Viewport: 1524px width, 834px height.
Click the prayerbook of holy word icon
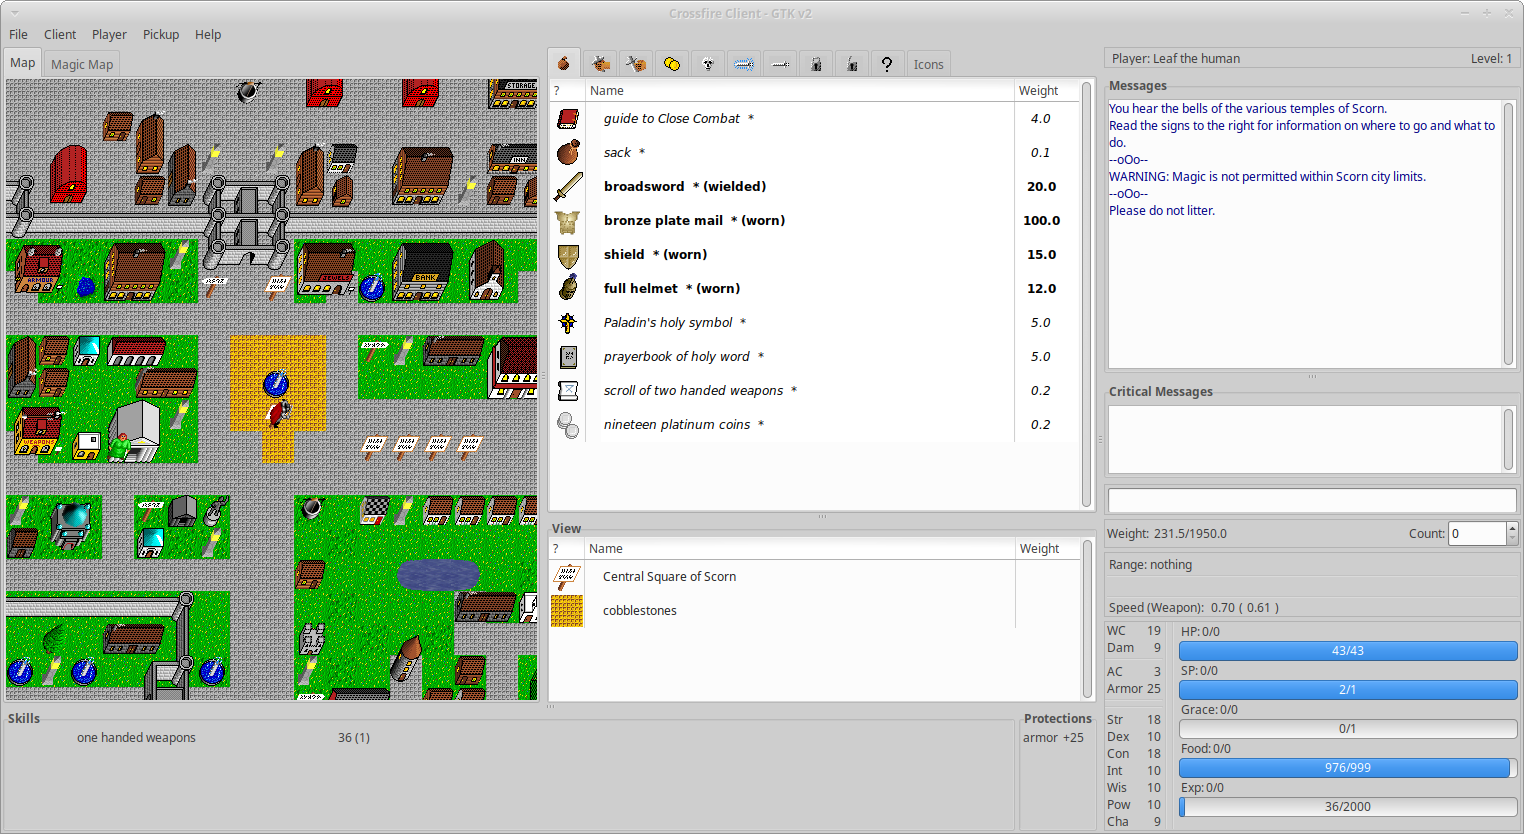pos(568,356)
